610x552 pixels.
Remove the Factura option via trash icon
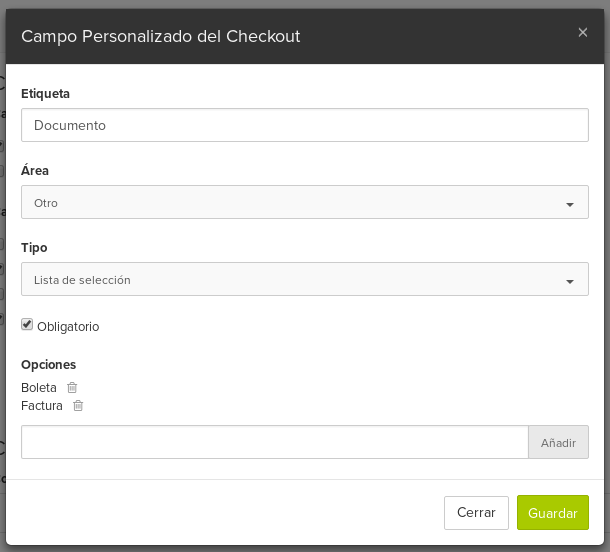coord(78,405)
